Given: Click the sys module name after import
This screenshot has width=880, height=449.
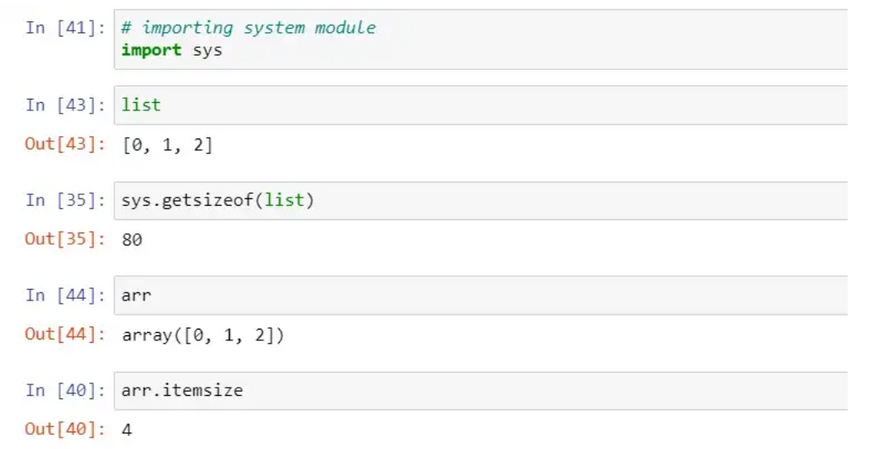Looking at the screenshot, I should [206, 49].
